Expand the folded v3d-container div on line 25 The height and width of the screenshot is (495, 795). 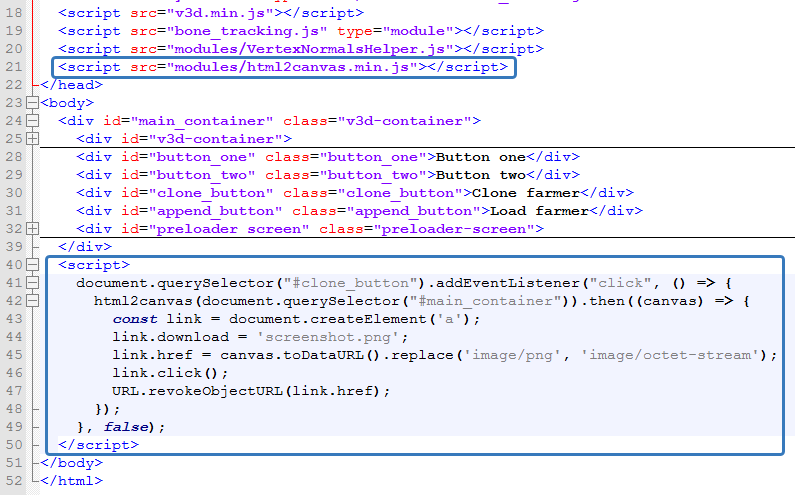tap(32, 138)
